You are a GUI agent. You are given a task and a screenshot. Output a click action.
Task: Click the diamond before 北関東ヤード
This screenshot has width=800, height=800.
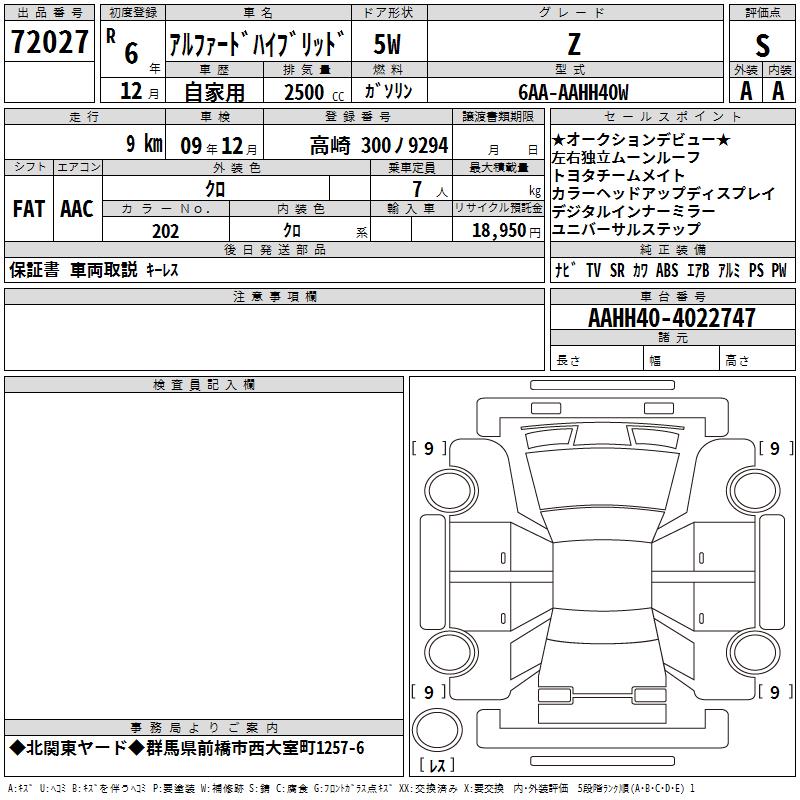pos(17,748)
